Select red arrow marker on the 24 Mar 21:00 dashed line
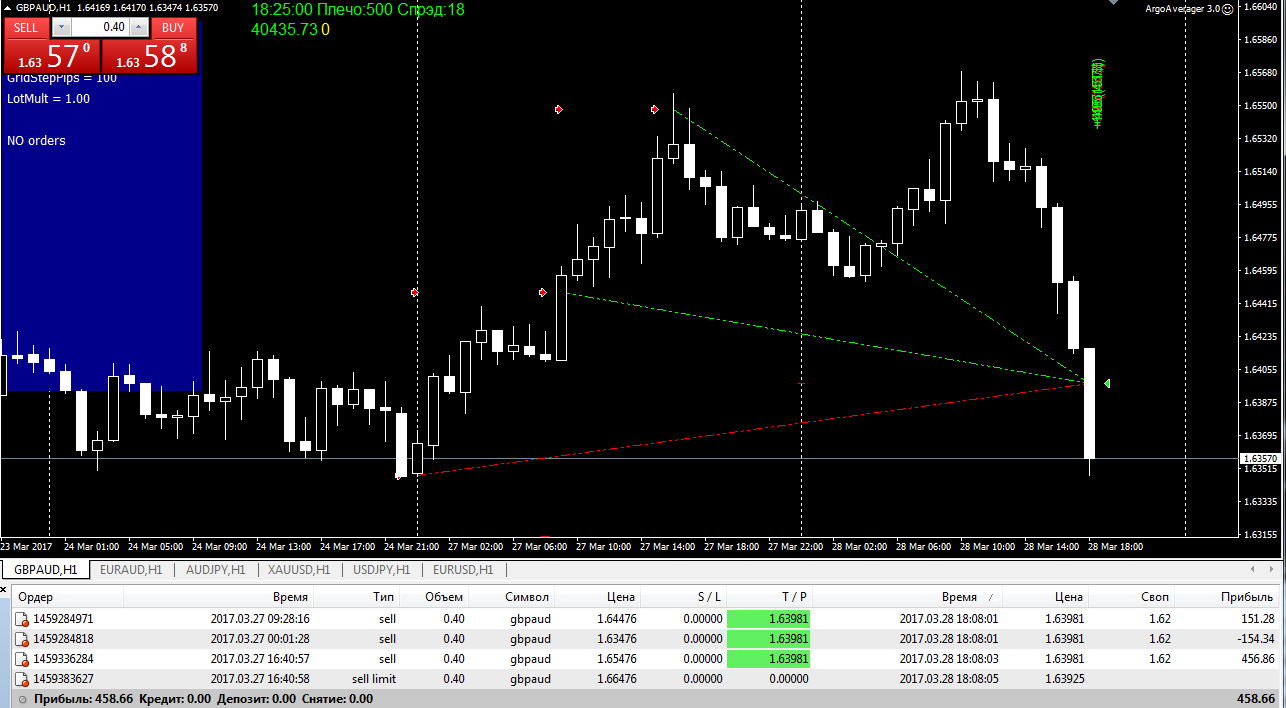 coord(414,292)
